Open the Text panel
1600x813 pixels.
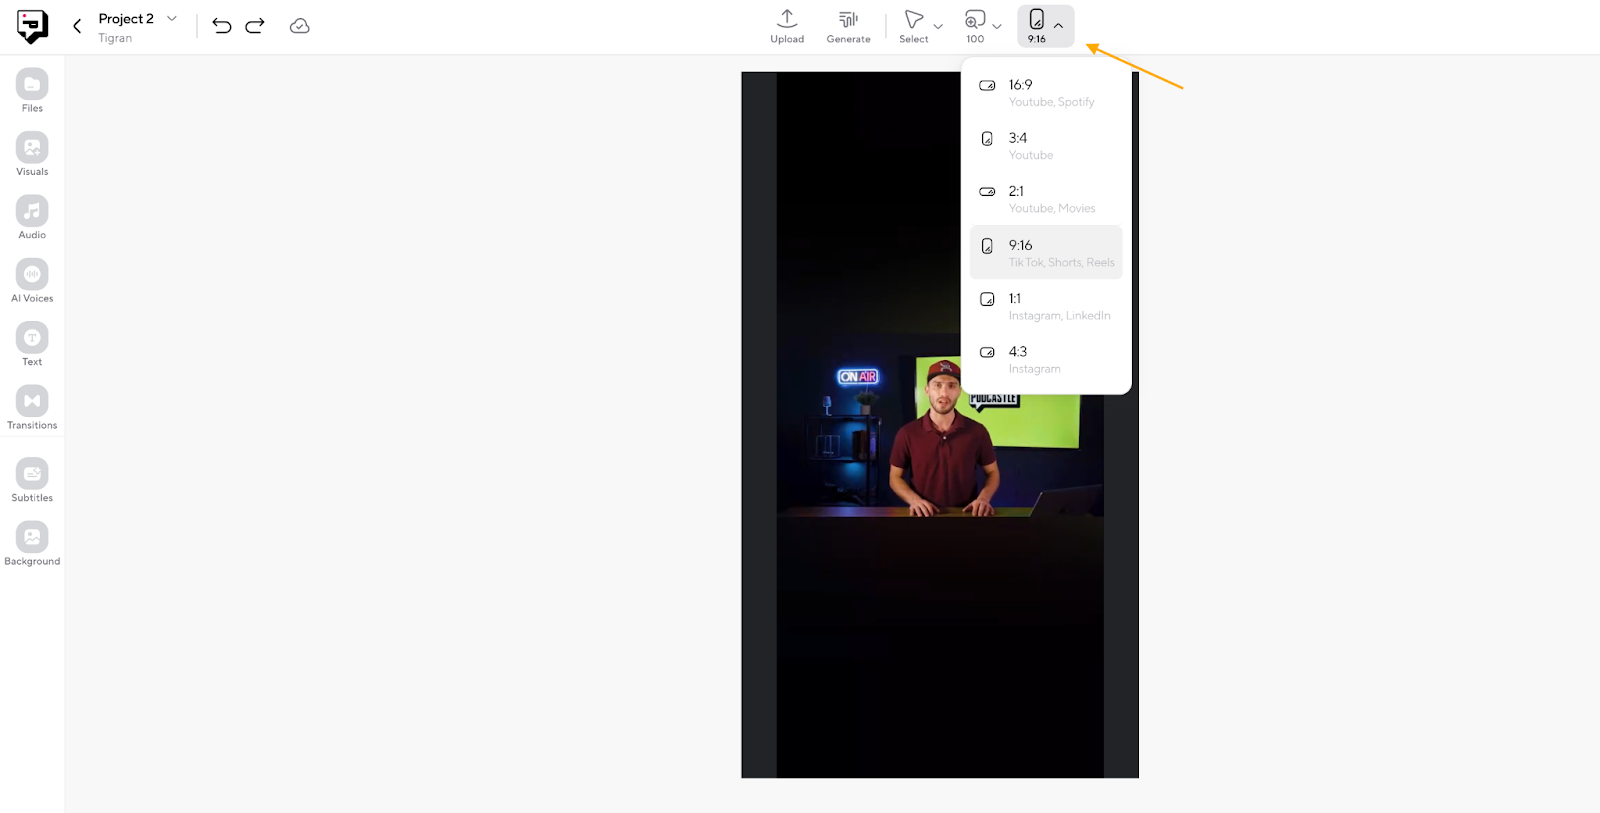pos(32,344)
